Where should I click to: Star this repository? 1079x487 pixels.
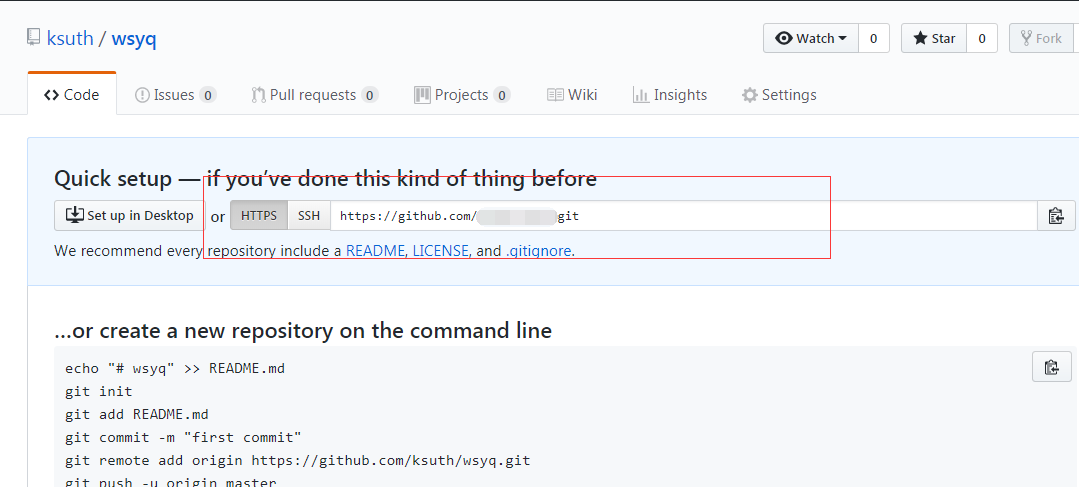[x=934, y=38]
